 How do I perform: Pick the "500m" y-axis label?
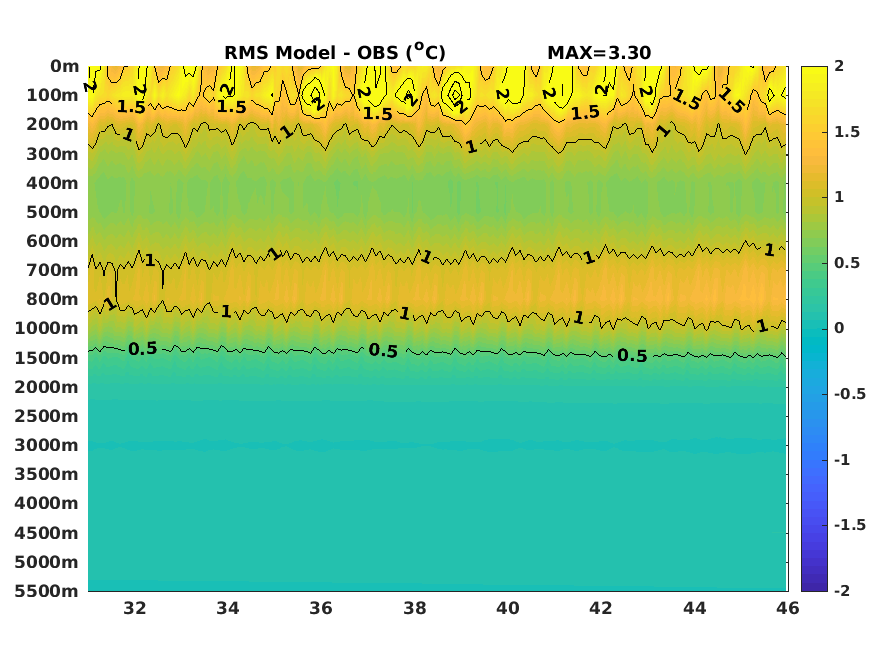[52, 212]
